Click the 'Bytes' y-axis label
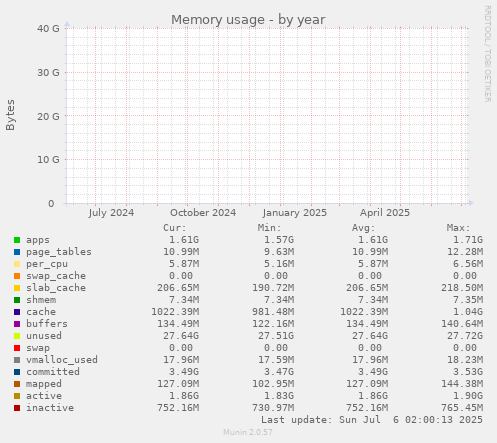Screen dimensions: 497x443 (10, 115)
